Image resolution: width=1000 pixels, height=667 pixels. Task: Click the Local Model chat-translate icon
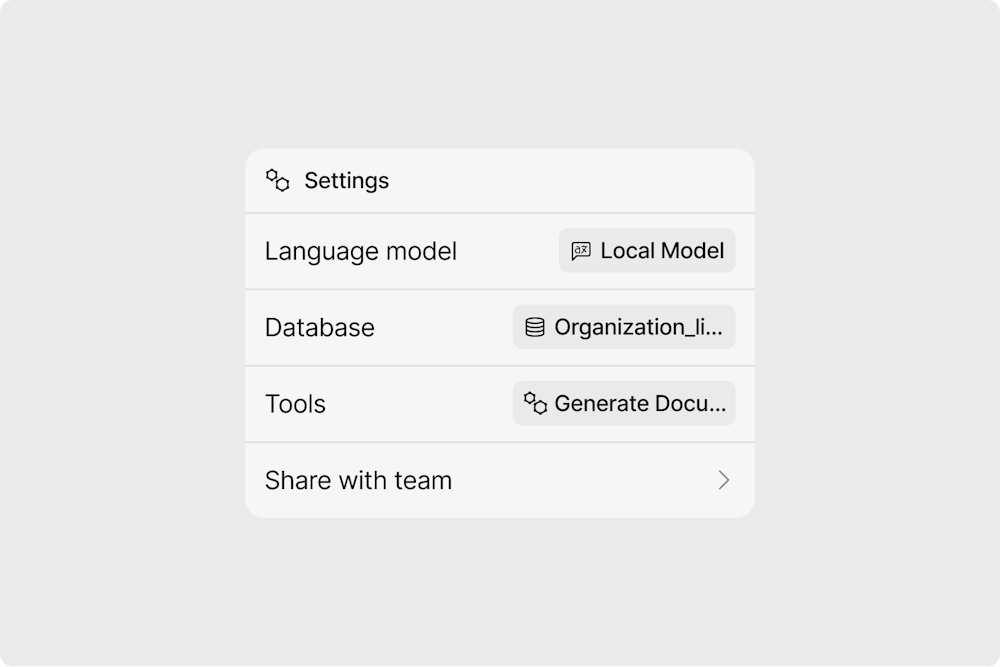pos(581,251)
